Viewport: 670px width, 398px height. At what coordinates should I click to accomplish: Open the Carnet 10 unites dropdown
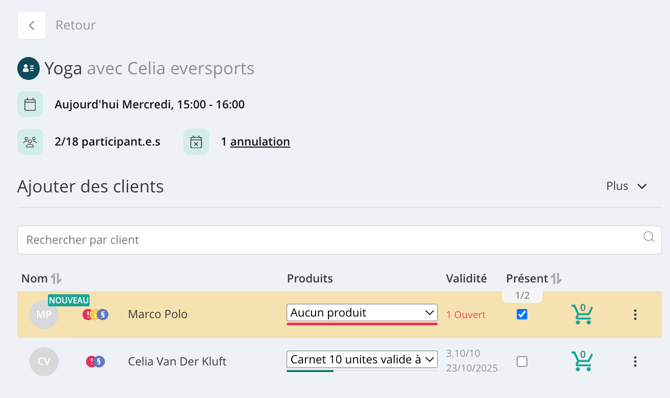[362, 360]
